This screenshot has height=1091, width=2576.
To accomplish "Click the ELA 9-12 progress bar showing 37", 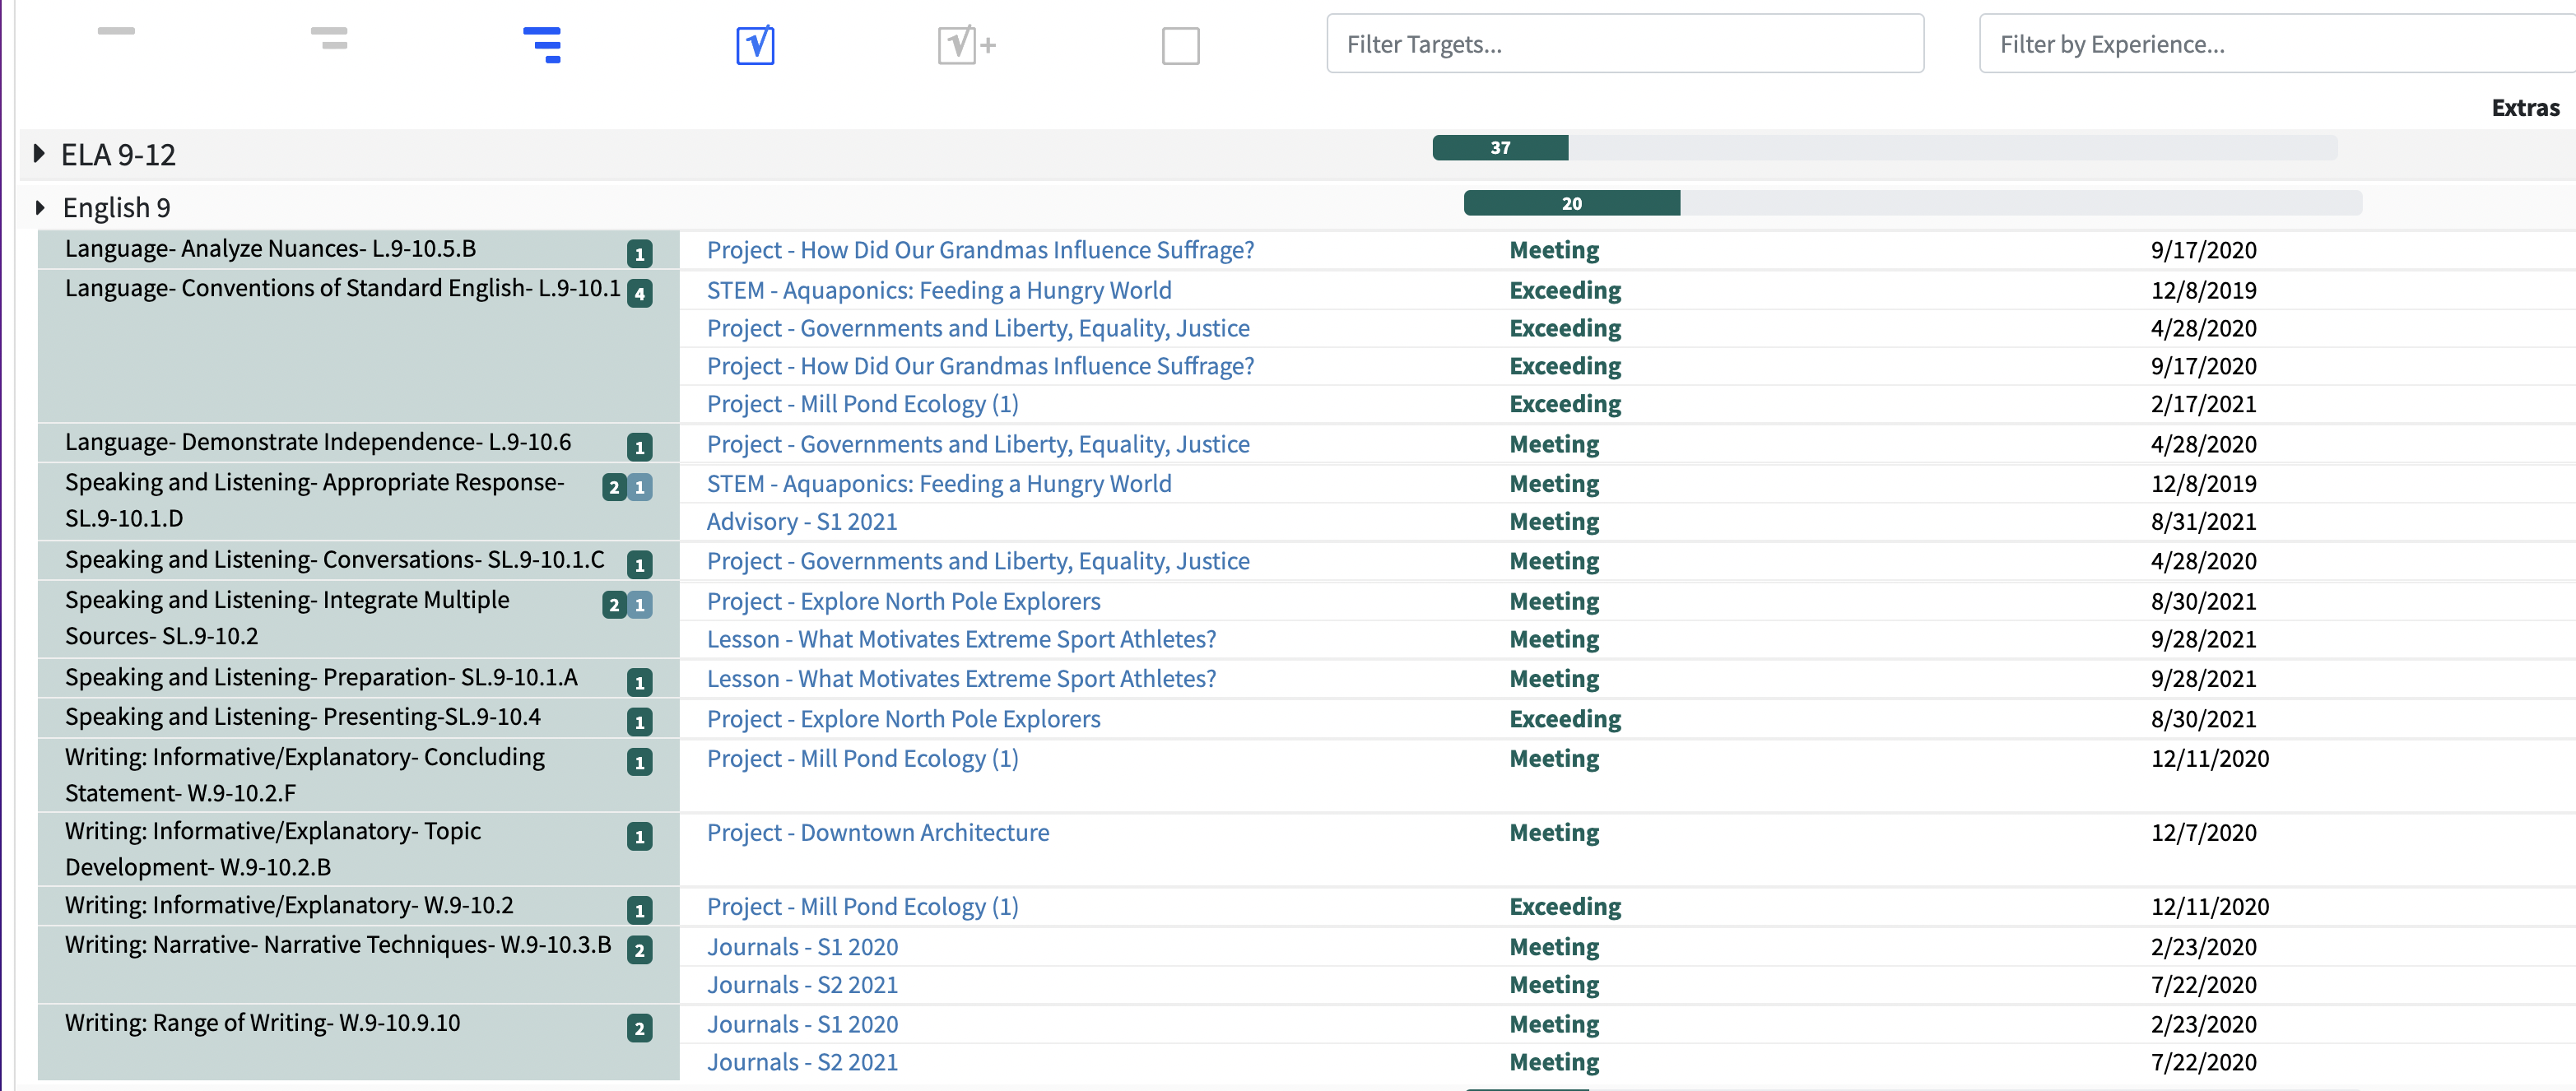I will (x=1884, y=148).
